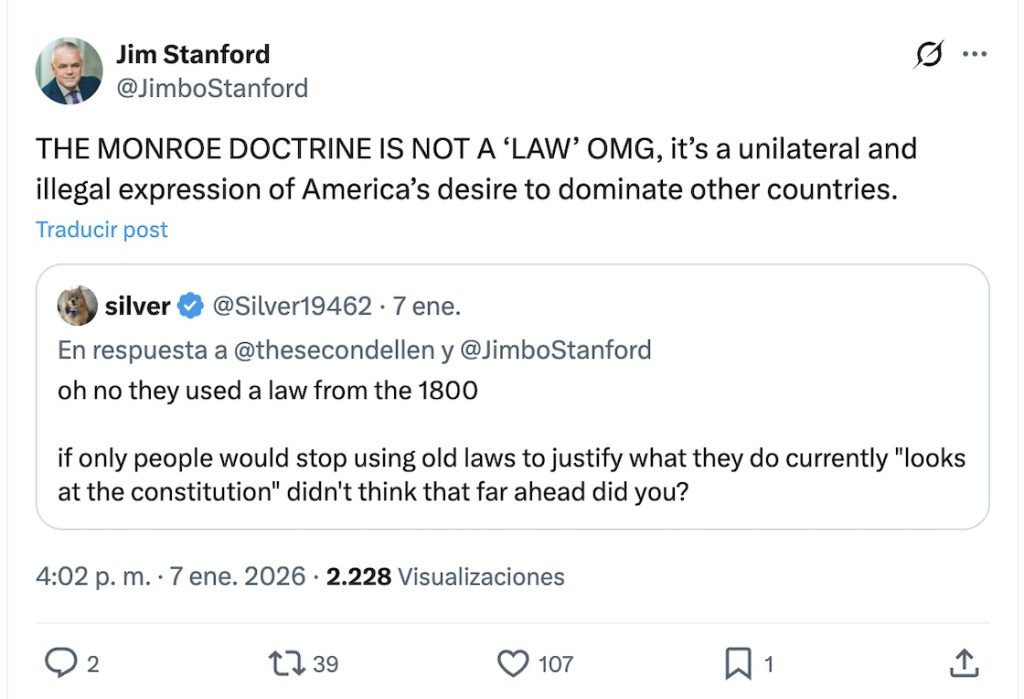The height and width of the screenshot is (699, 1024).
Task: Open the share post icon
Action: pyautogui.click(x=962, y=662)
